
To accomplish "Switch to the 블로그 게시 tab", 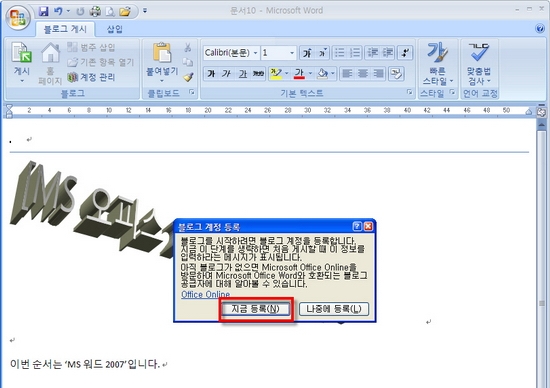I will coord(65,29).
